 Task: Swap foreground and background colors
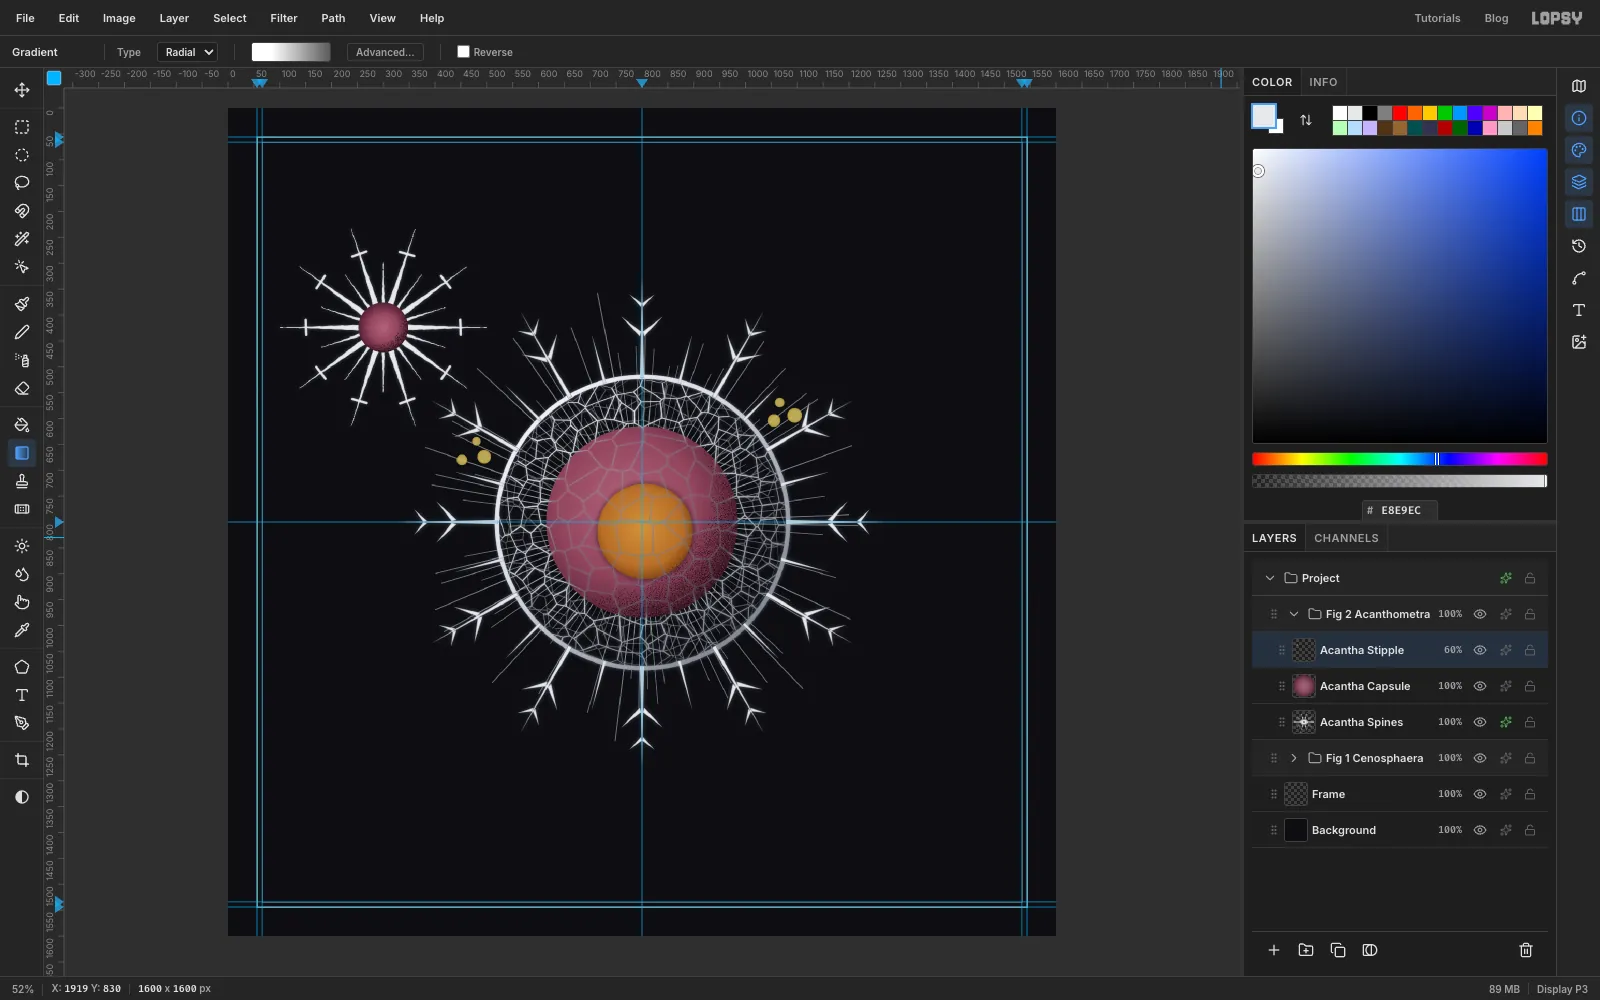tap(1306, 120)
